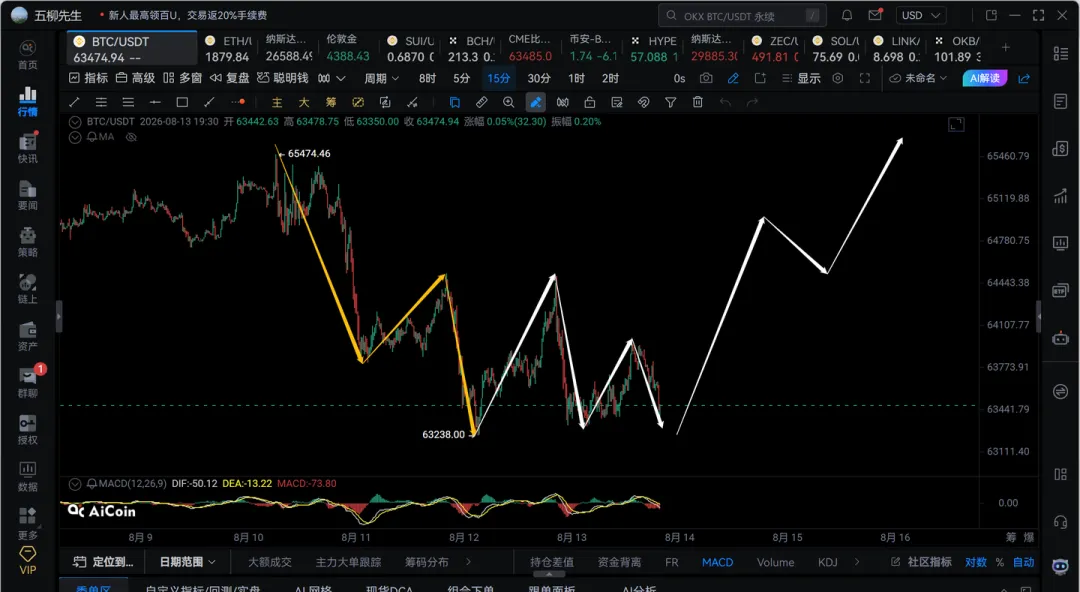Screen dimensions: 1080x592
Task: Open the mail messages icon
Action: click(875, 15)
